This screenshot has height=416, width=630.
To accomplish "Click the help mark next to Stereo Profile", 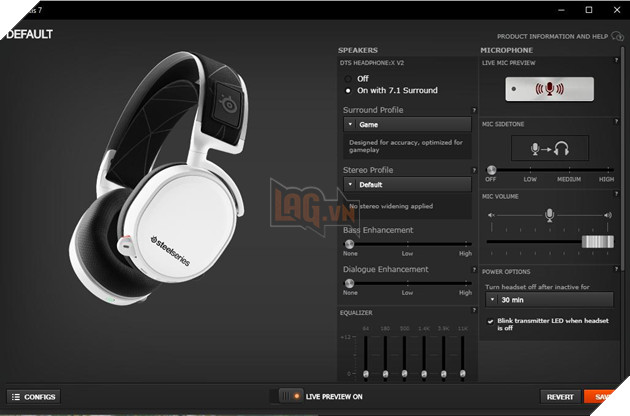I will [474, 170].
